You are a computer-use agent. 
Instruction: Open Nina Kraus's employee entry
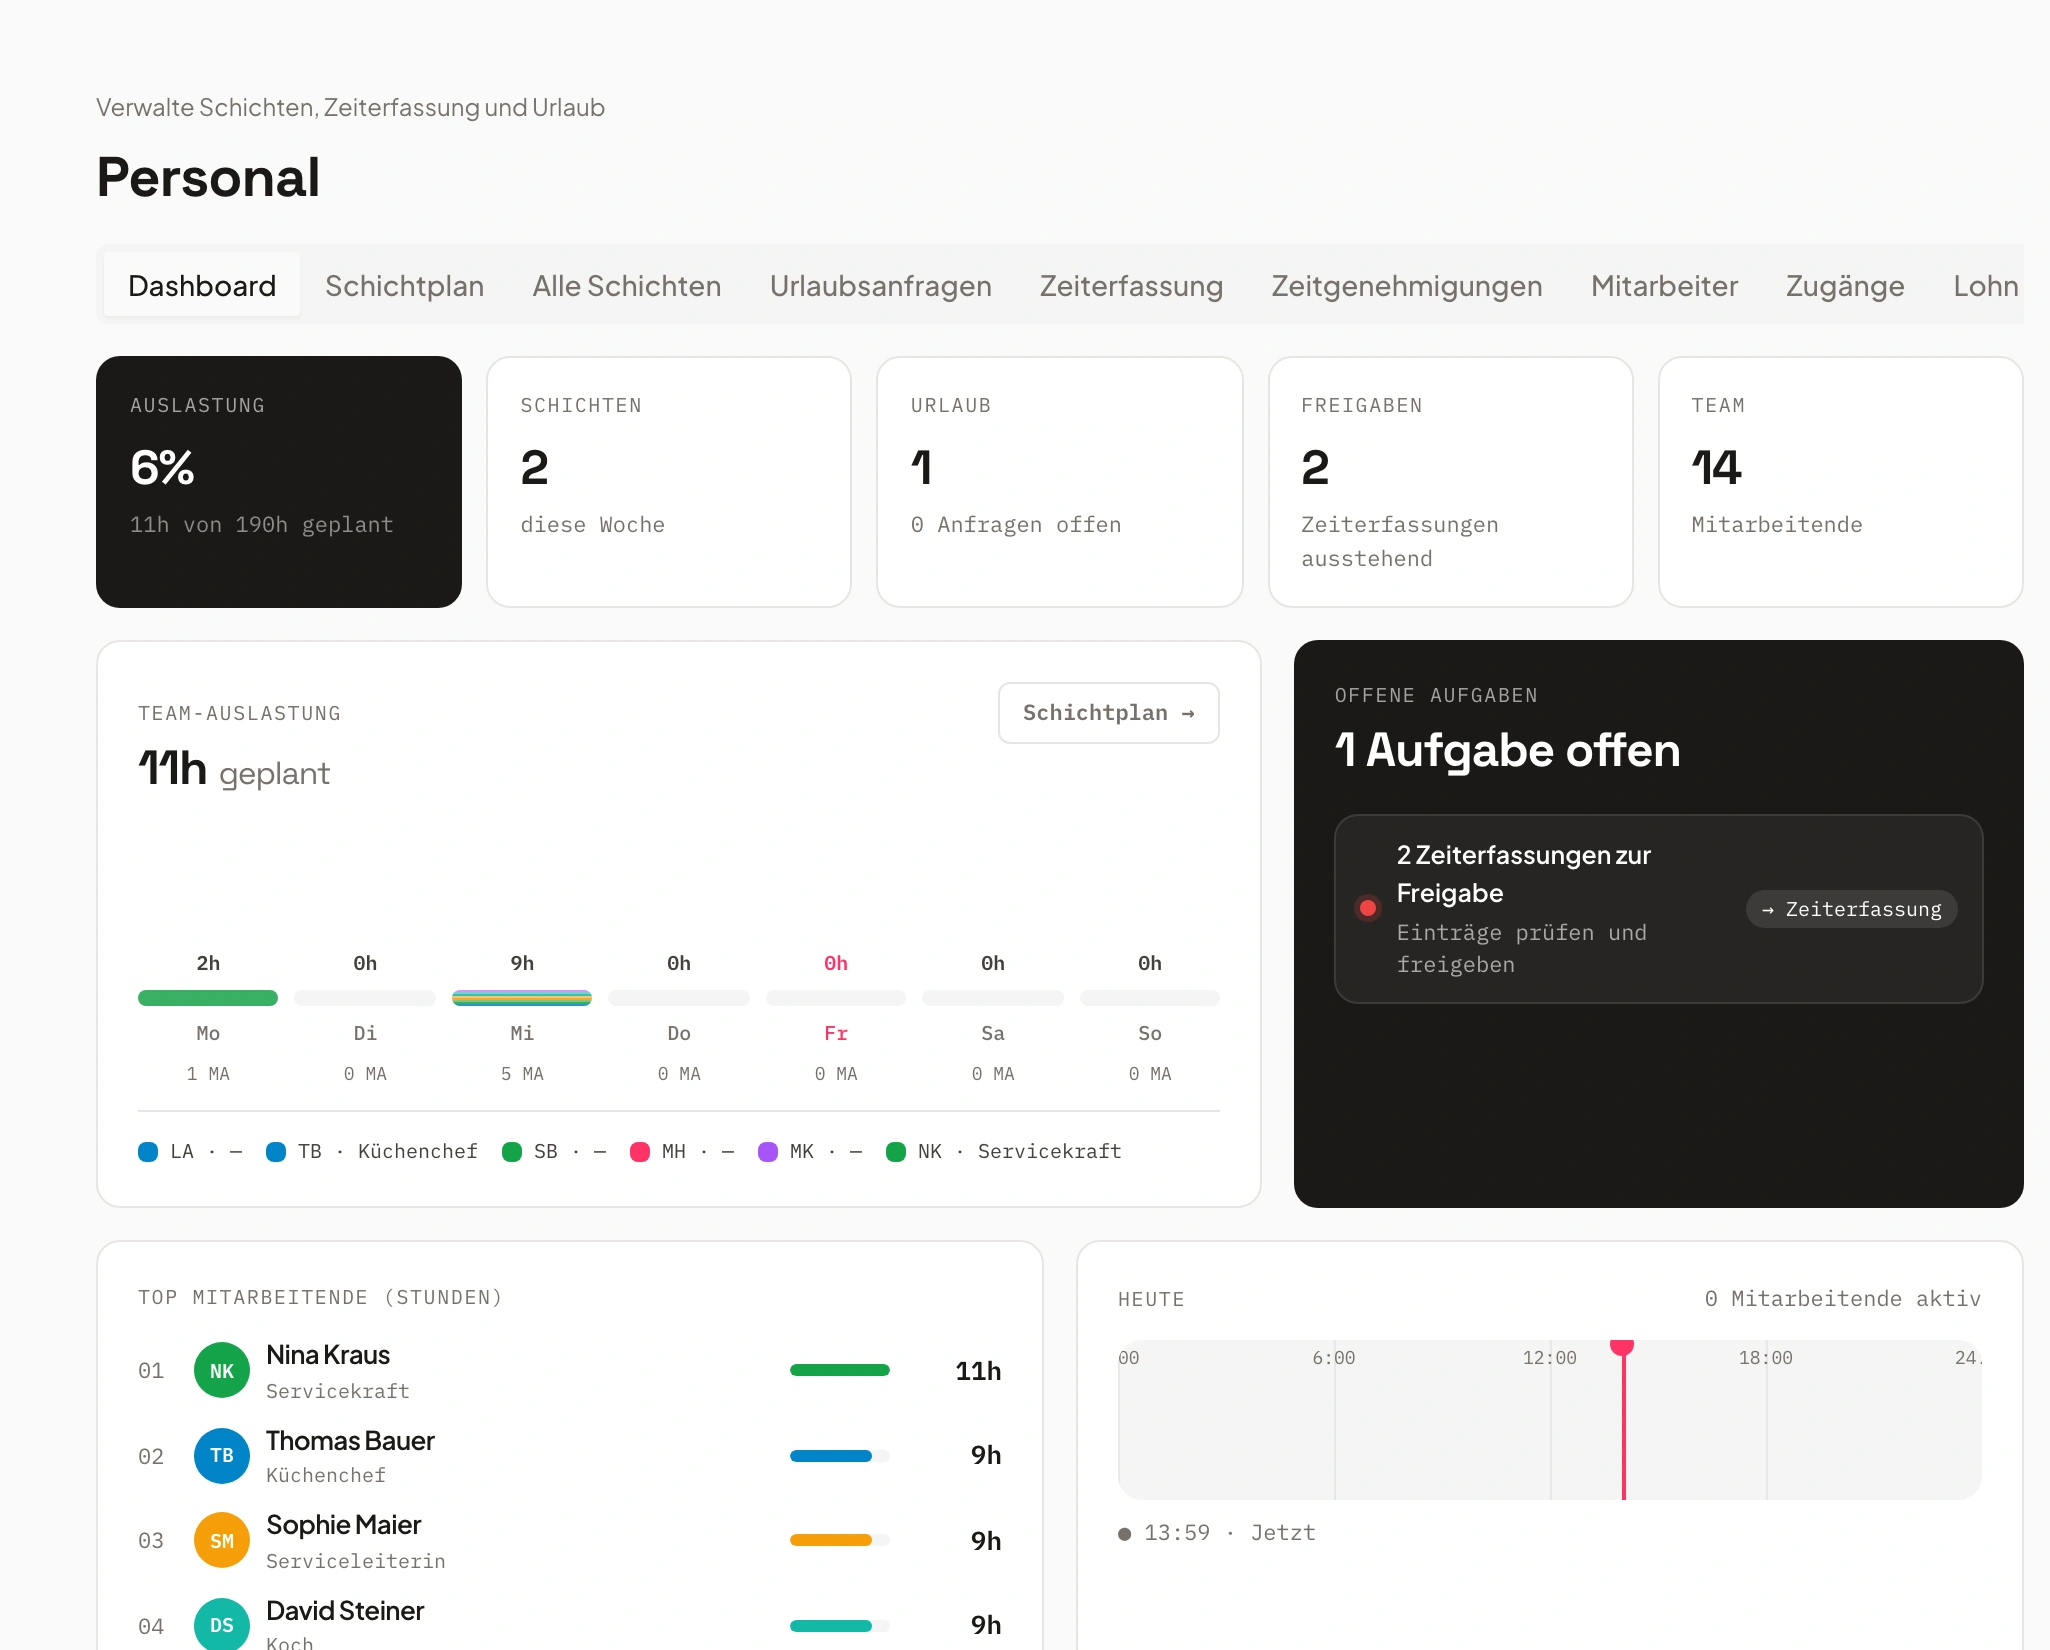point(570,1370)
